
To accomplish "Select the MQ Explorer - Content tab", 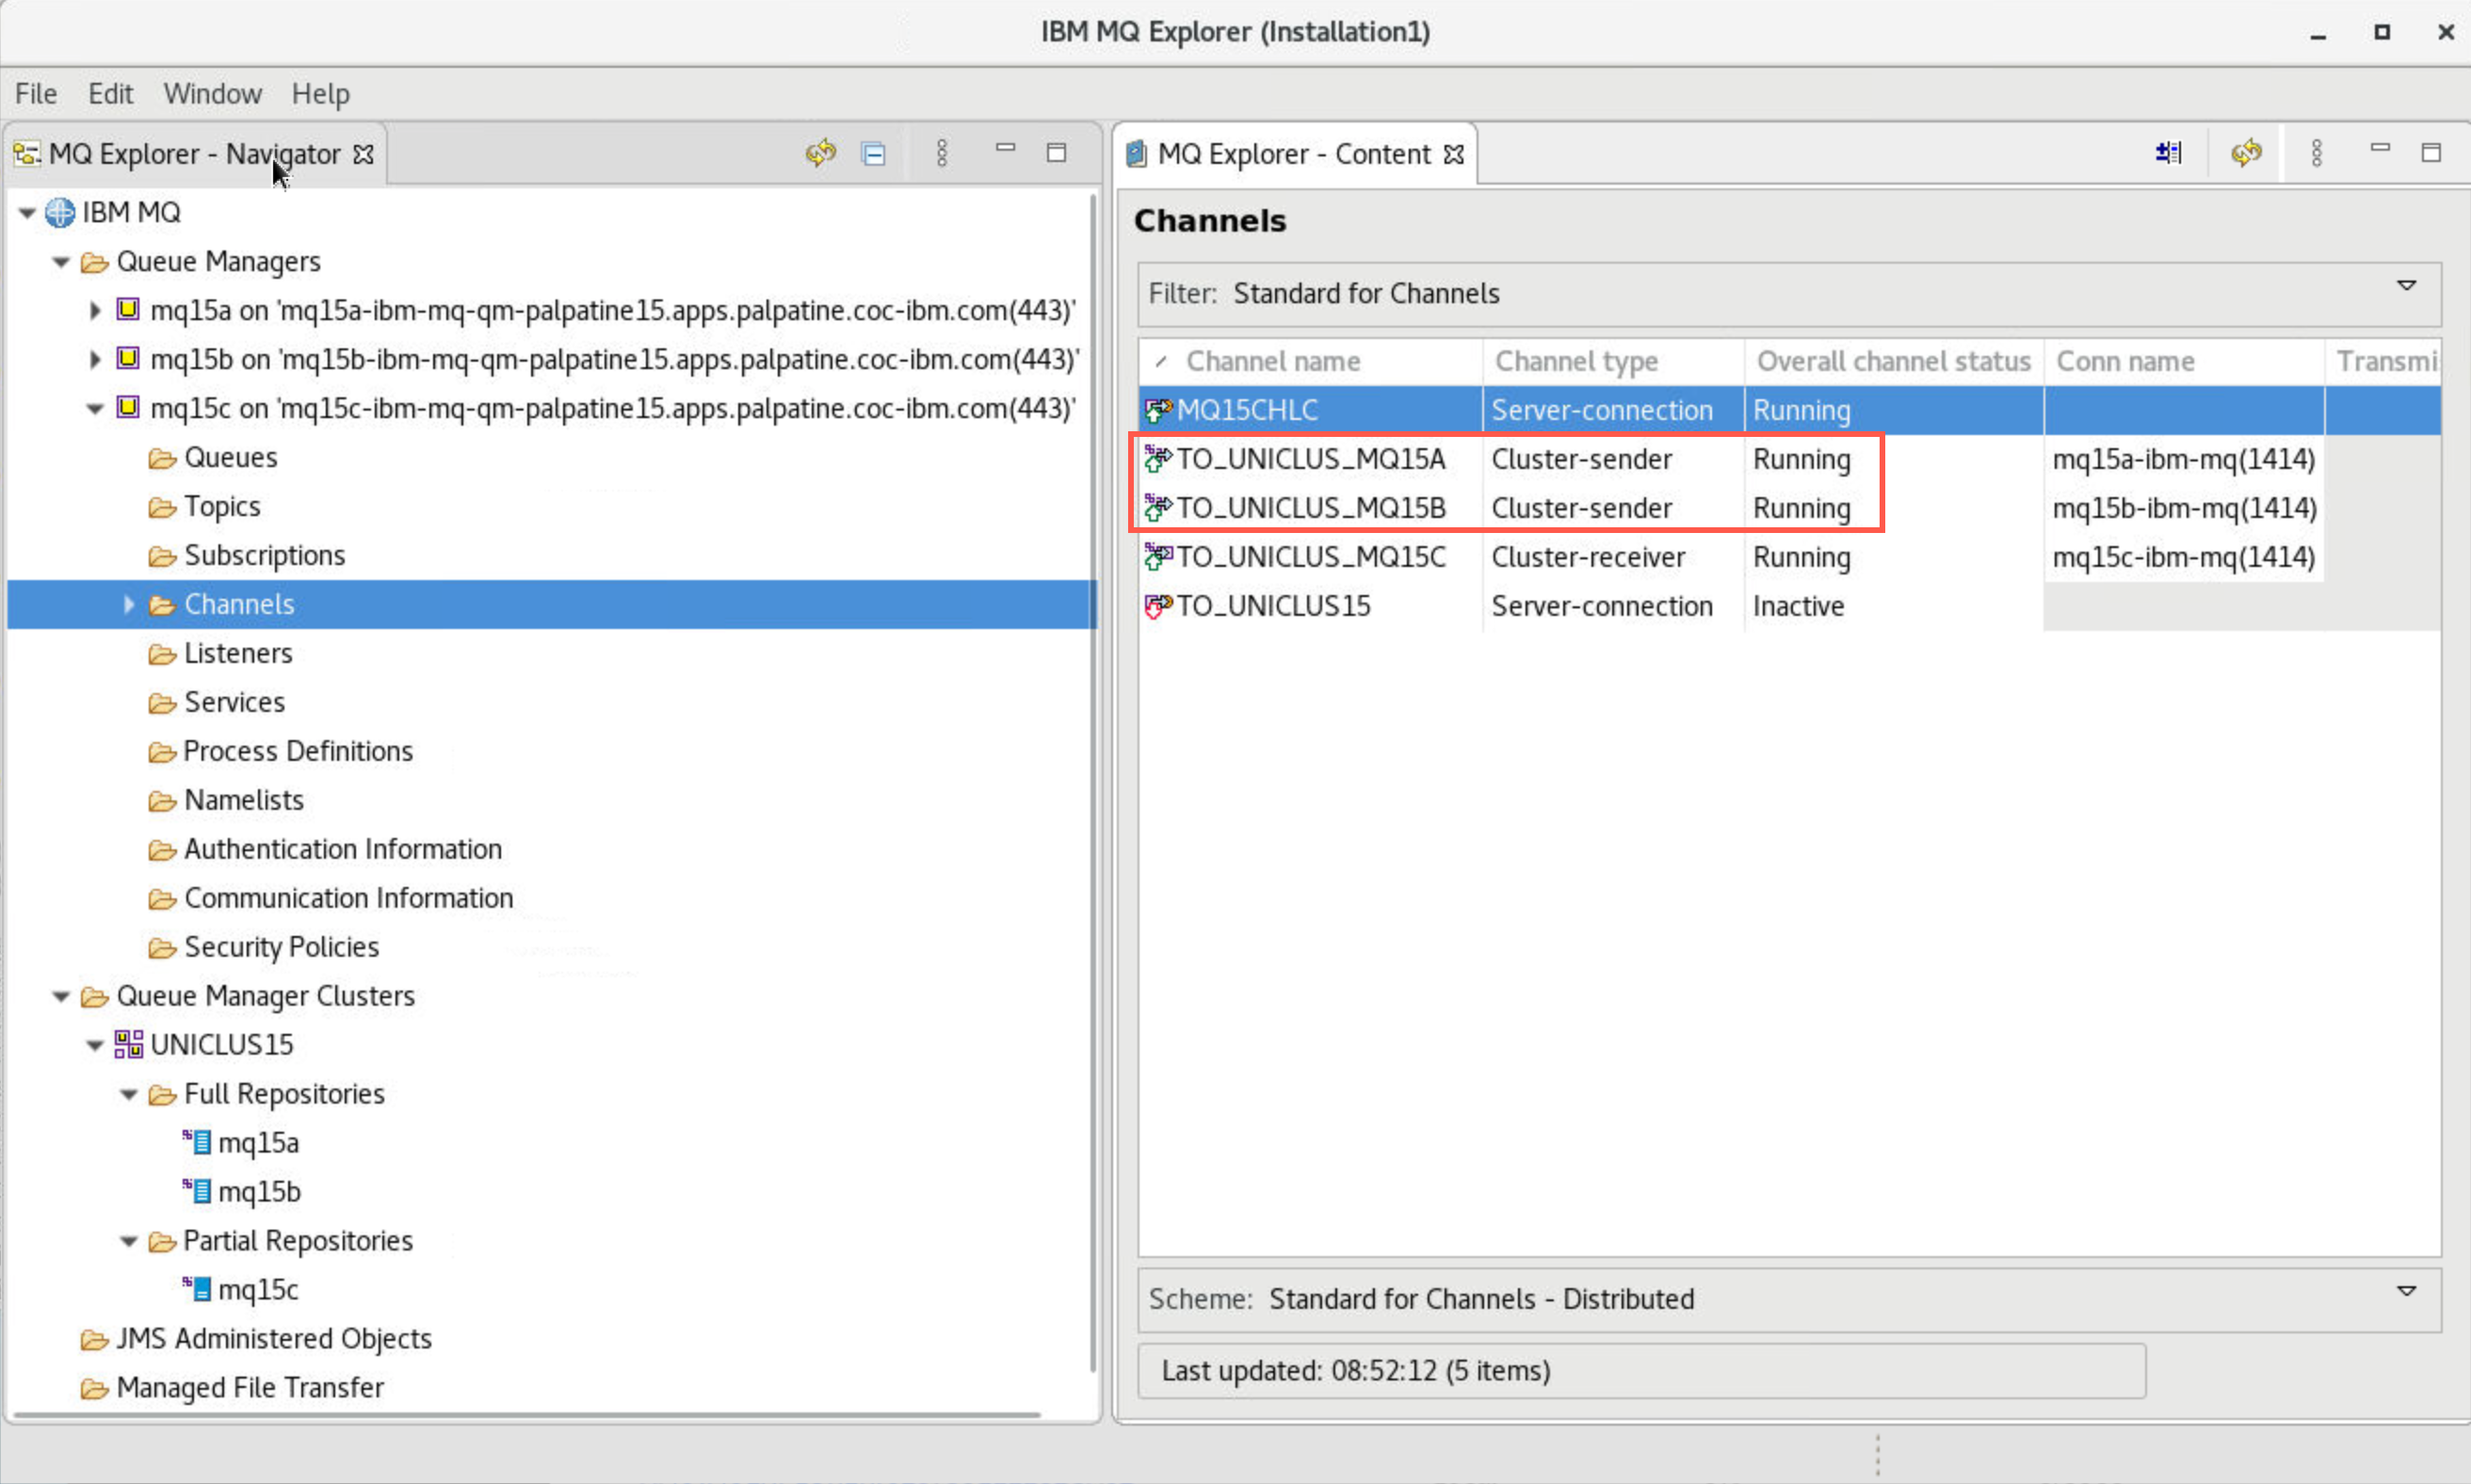I will (x=1294, y=154).
